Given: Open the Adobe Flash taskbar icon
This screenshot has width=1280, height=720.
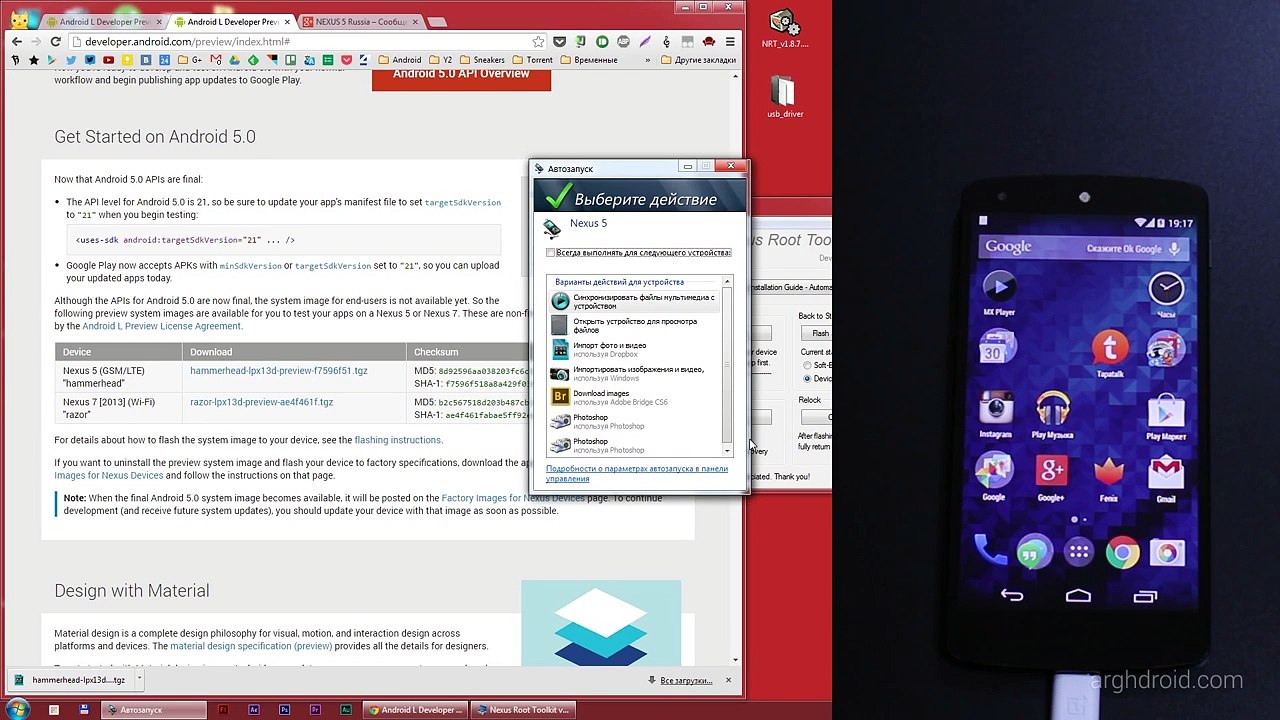Looking at the screenshot, I should pos(224,710).
